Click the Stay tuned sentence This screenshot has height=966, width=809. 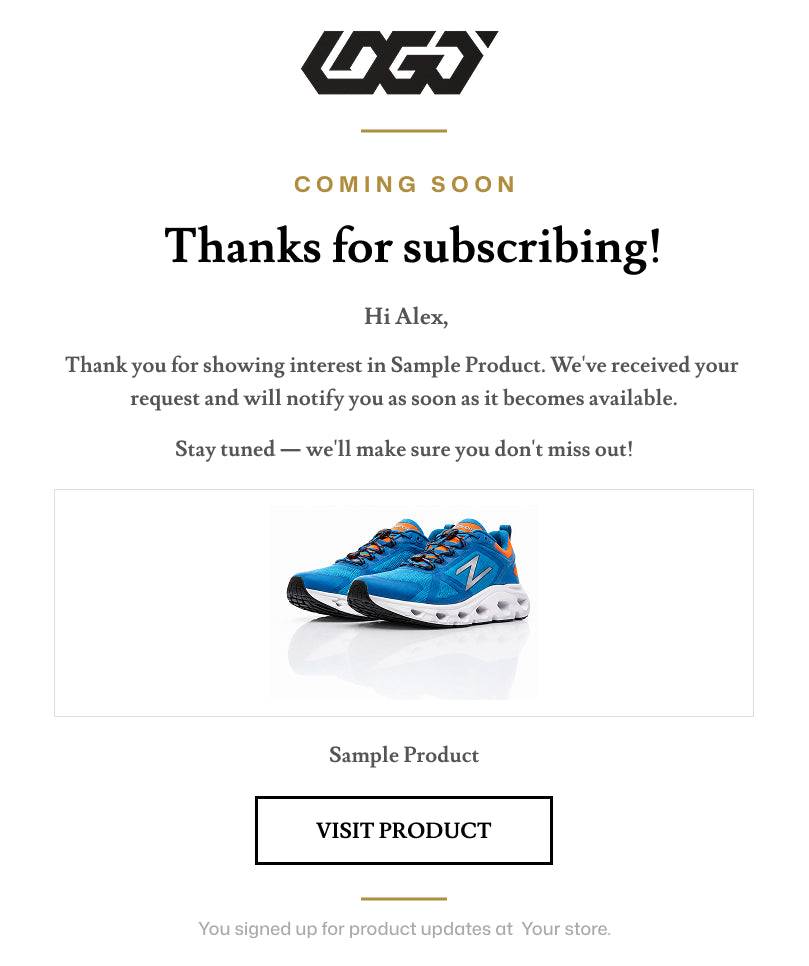tap(404, 449)
